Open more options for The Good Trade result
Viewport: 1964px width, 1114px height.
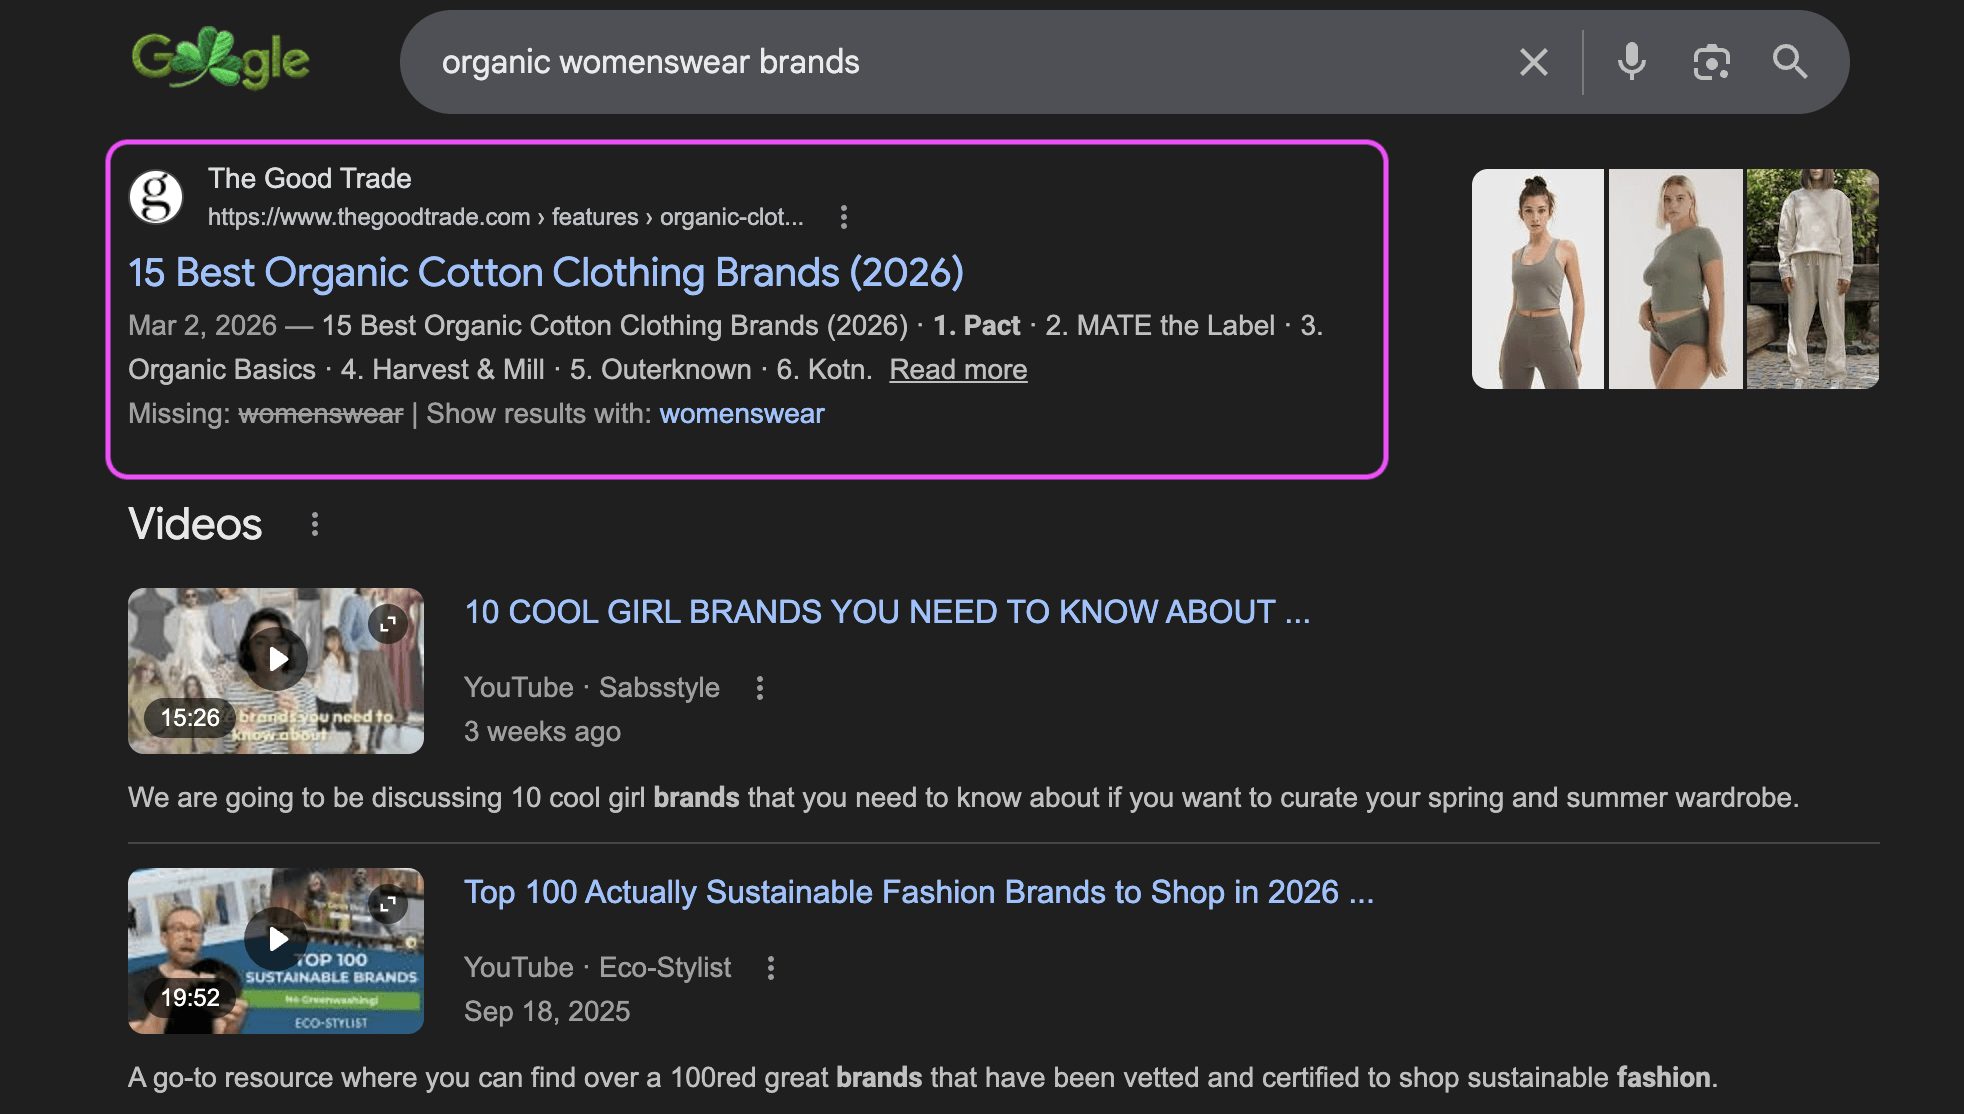[844, 217]
